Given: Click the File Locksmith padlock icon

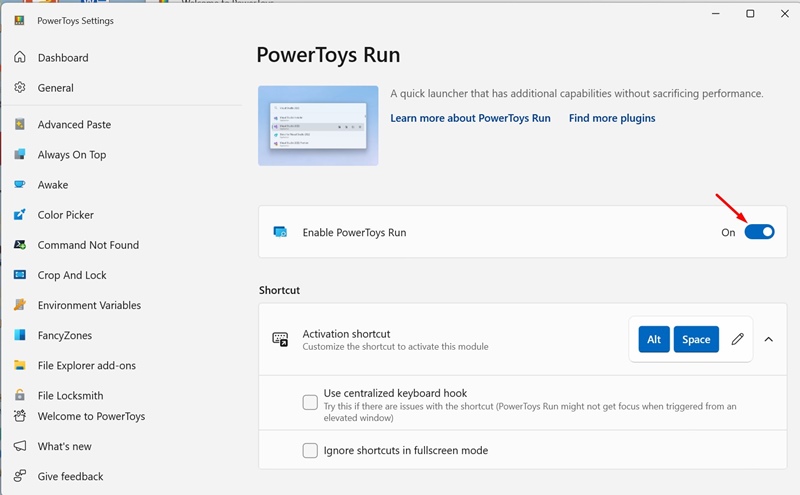Looking at the screenshot, I should coord(19,394).
